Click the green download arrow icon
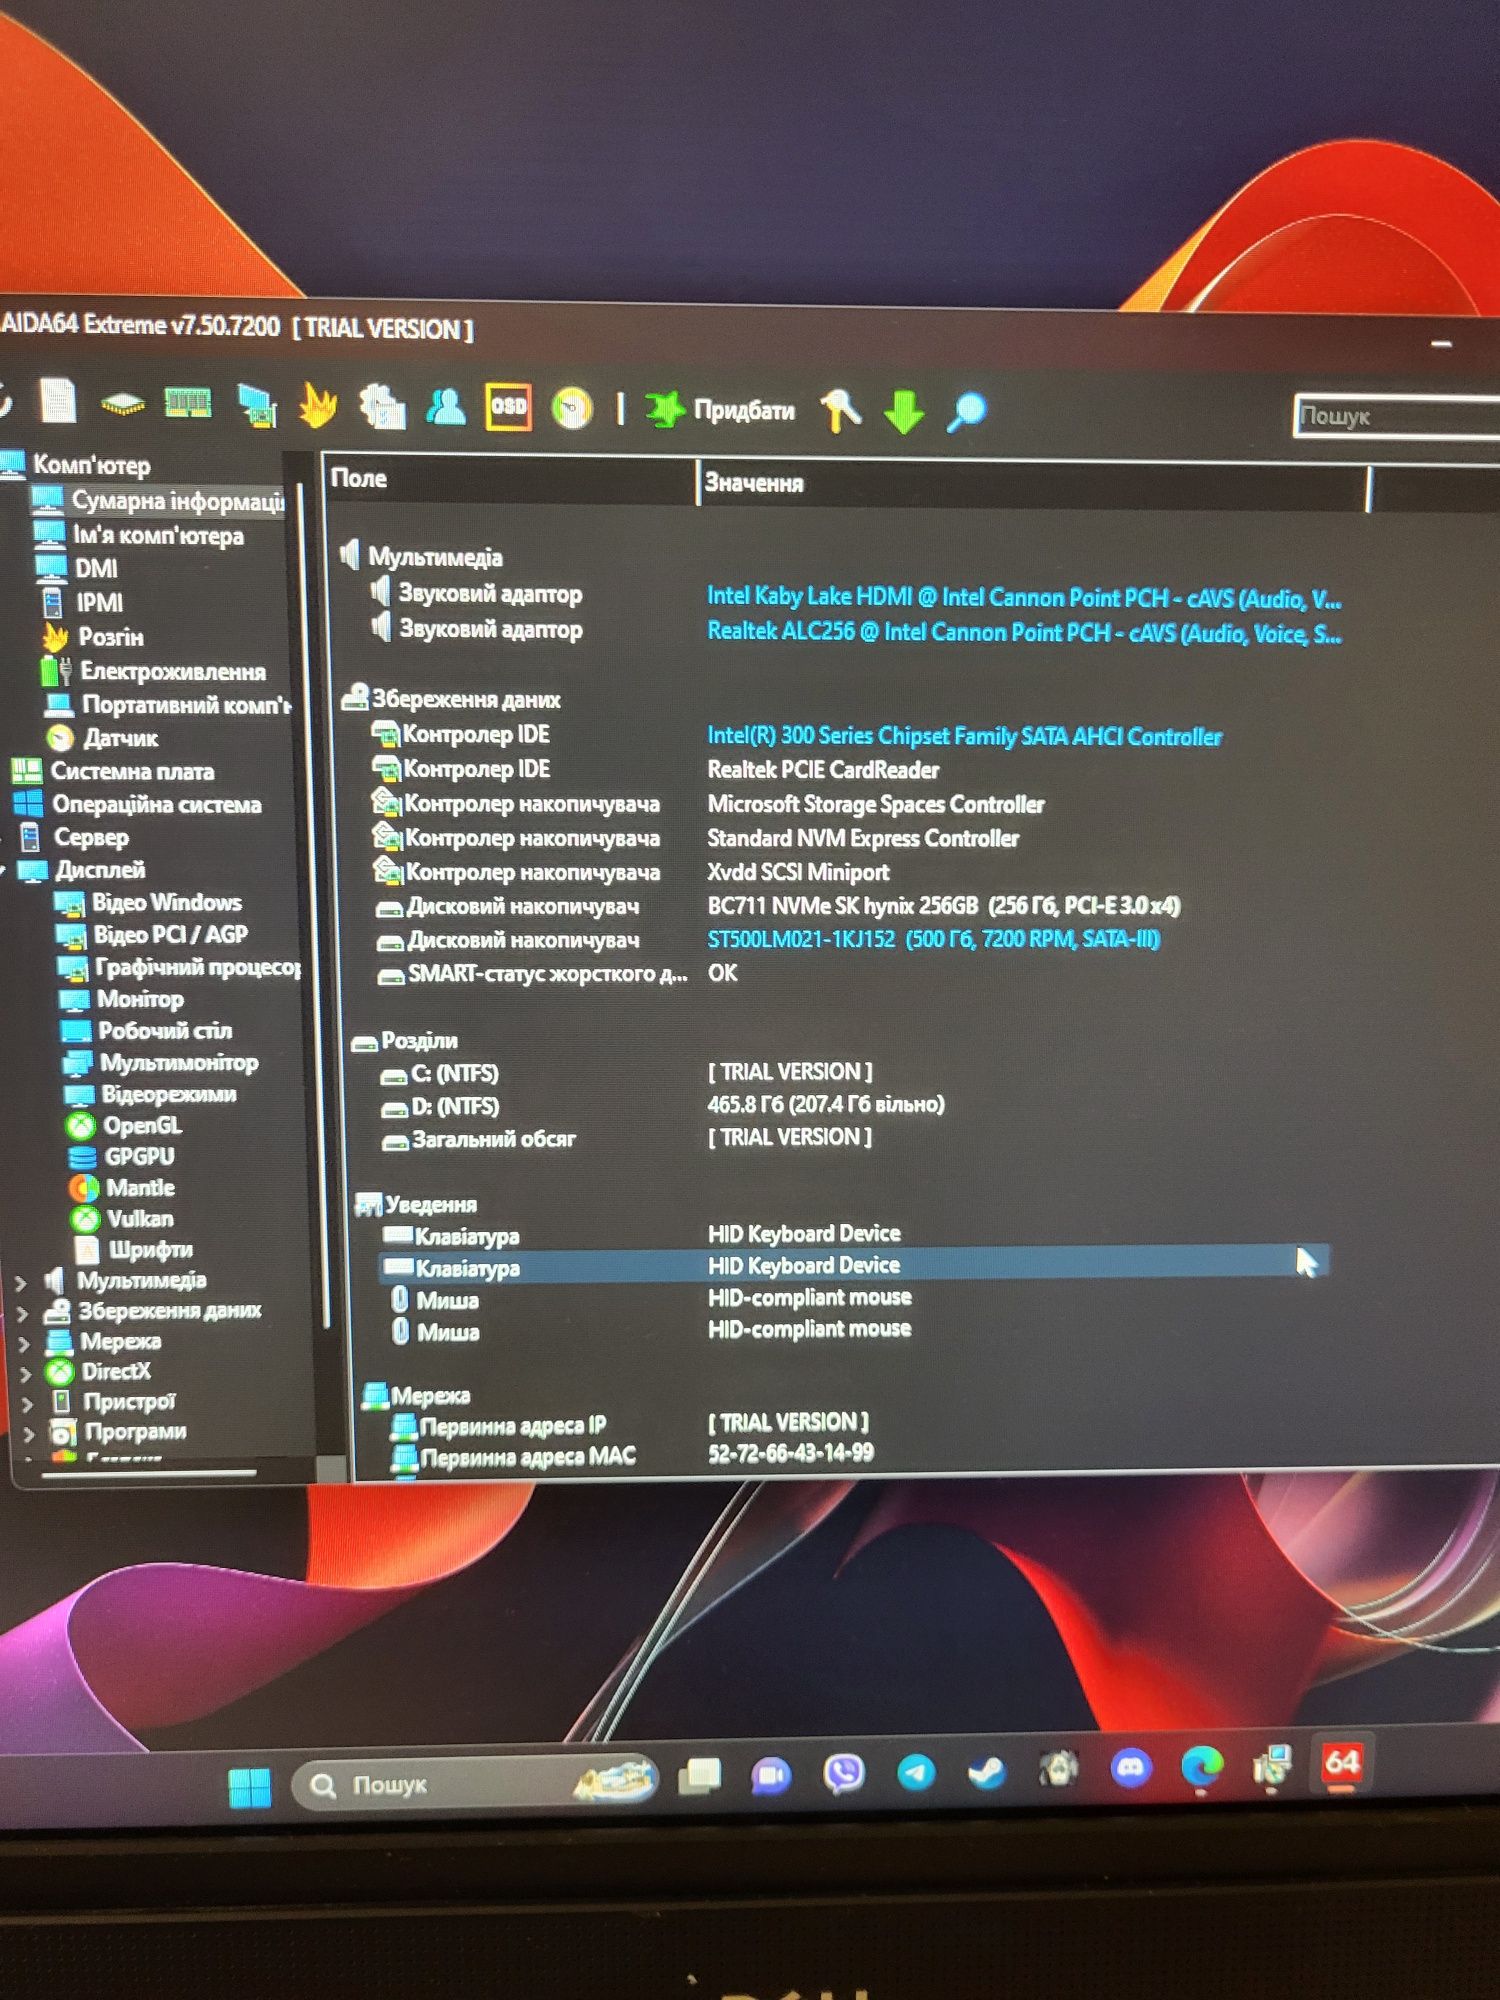 point(904,411)
